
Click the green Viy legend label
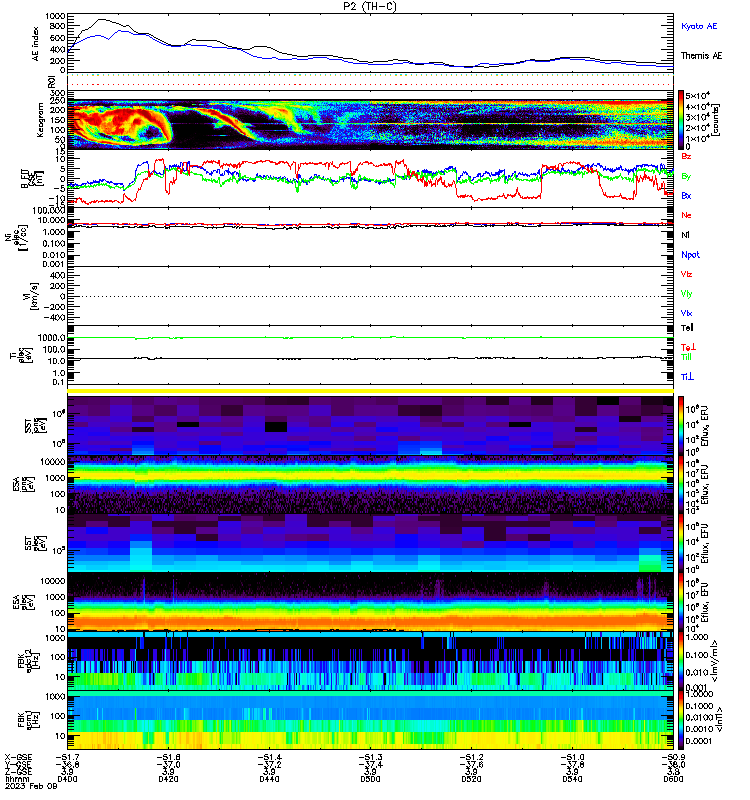click(x=686, y=294)
